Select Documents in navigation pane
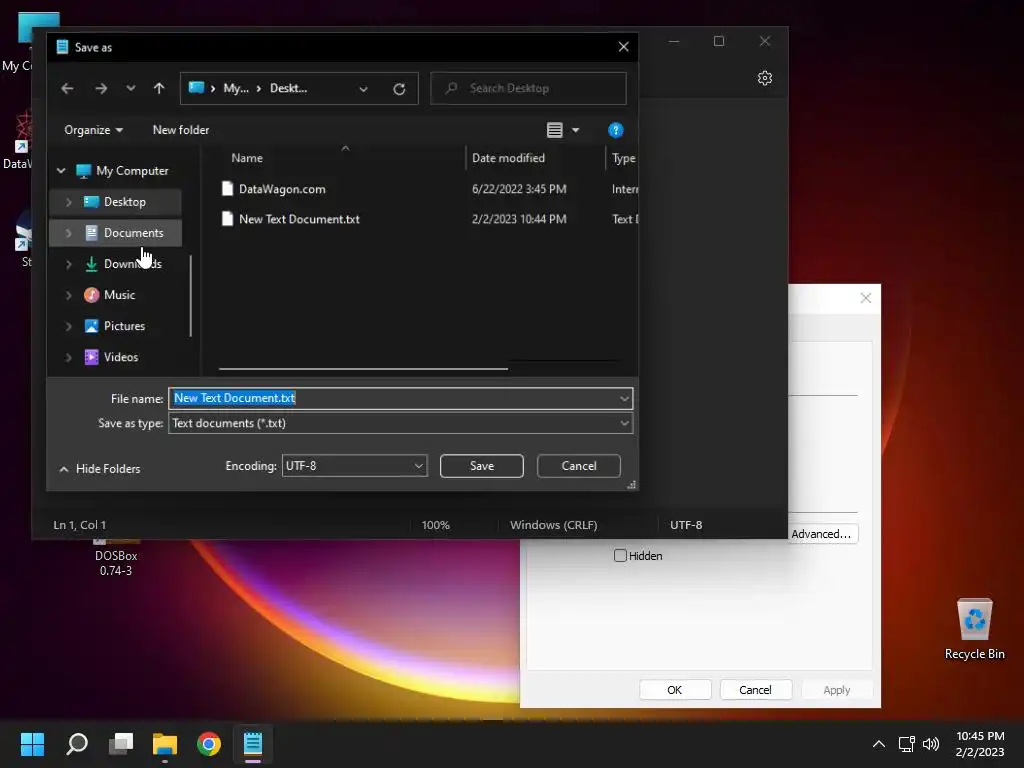1024x768 pixels. [x=133, y=232]
